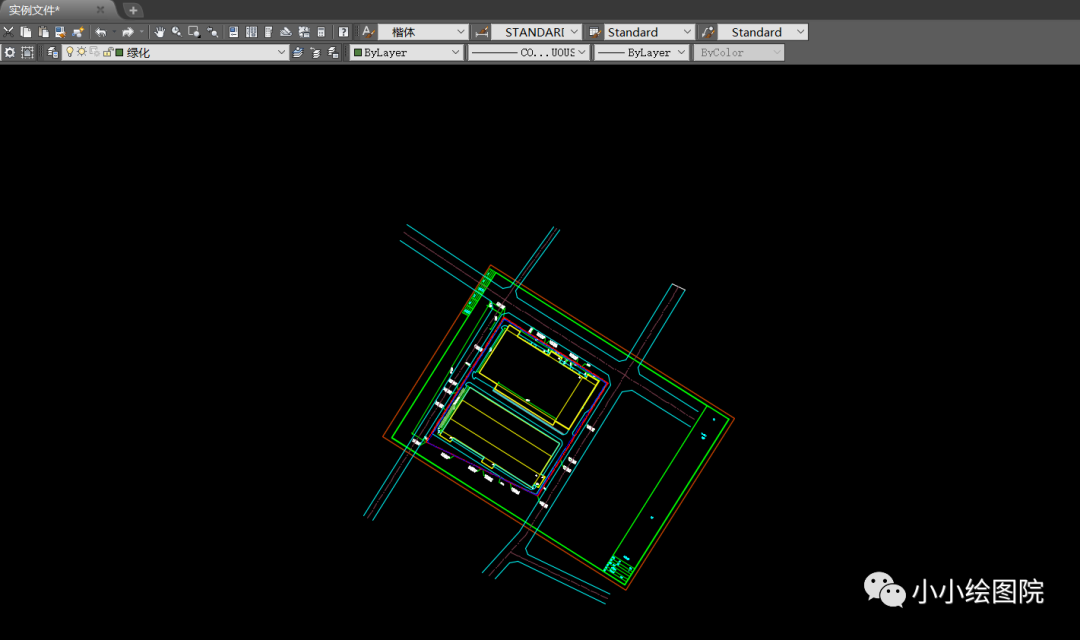Click Make Object's Layer Current icon
The height and width of the screenshot is (640, 1080).
298,52
